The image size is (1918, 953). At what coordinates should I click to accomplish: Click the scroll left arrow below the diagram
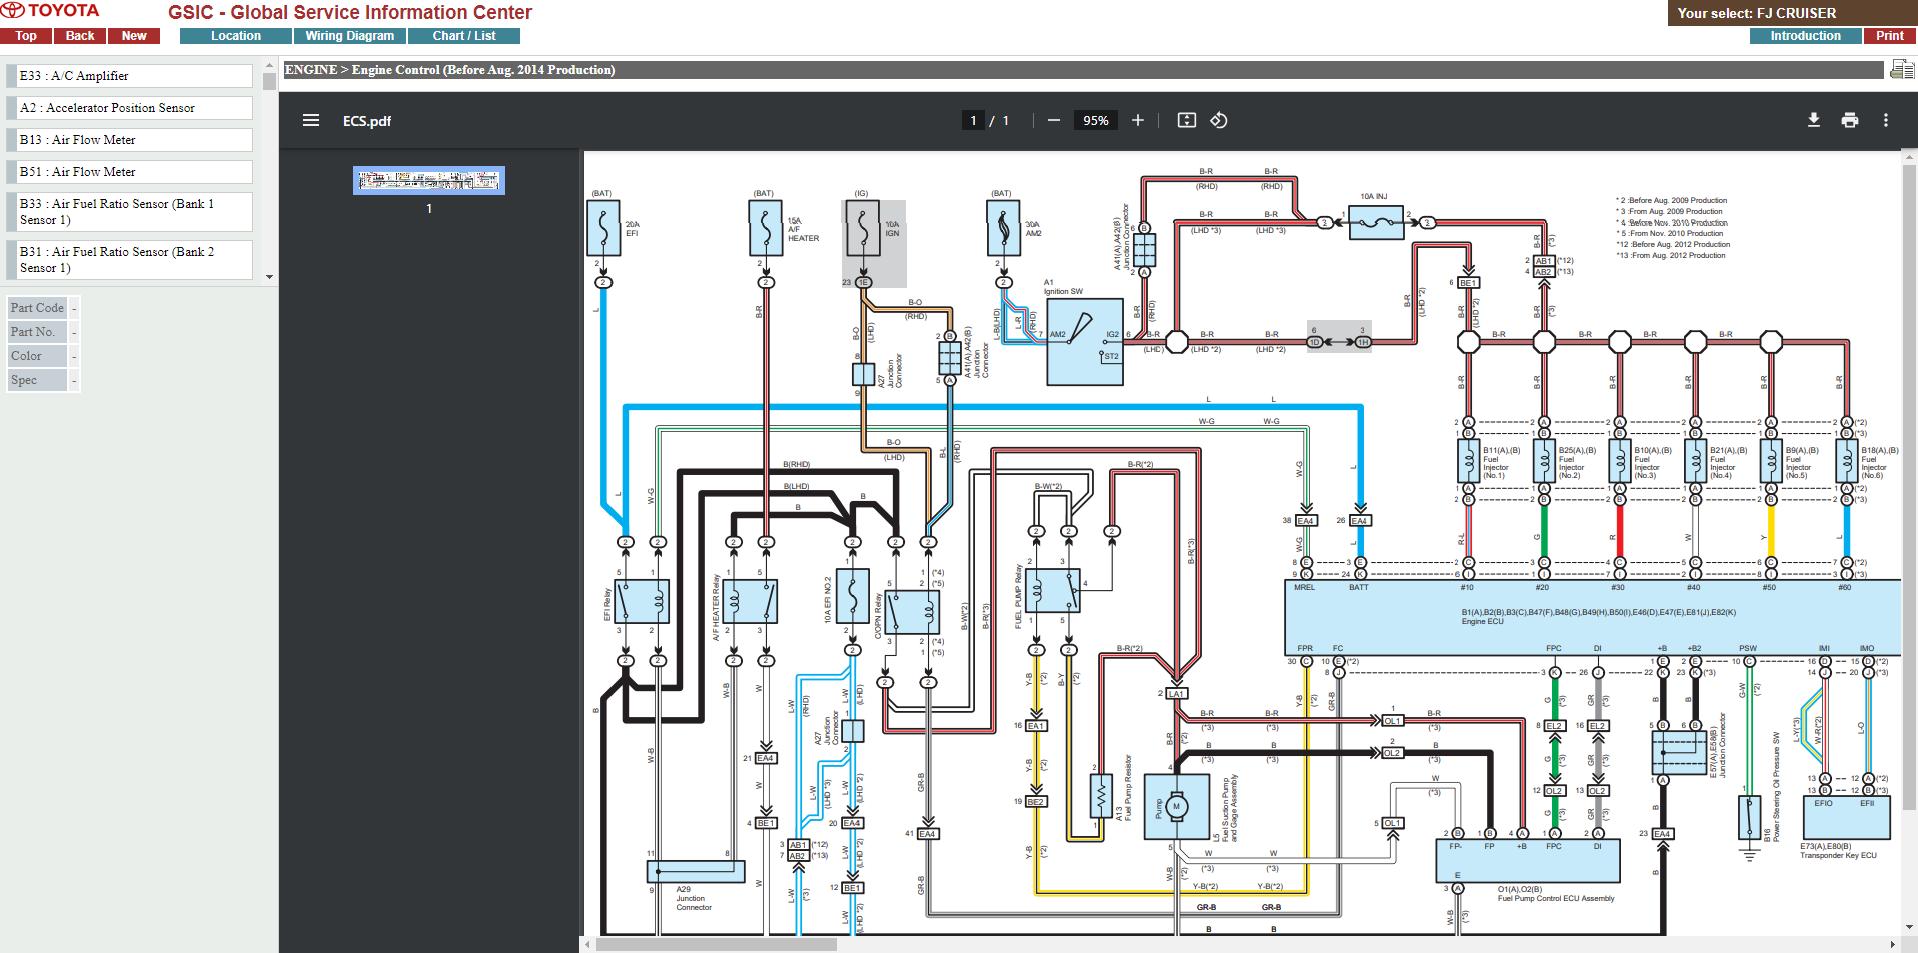589,944
